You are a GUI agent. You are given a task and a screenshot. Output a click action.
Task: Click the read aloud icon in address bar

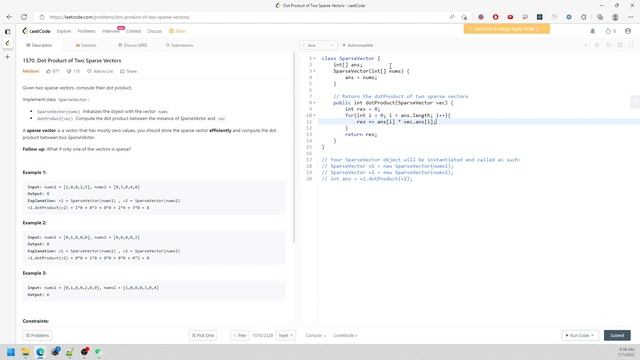(452, 17)
